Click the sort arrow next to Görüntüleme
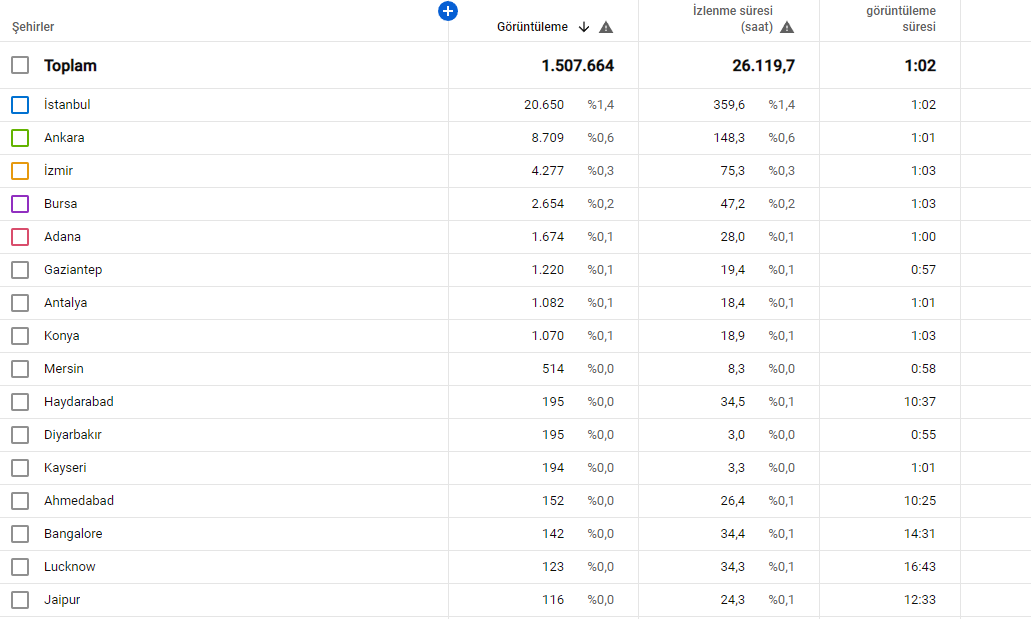The width and height of the screenshot is (1031, 619). coord(584,27)
